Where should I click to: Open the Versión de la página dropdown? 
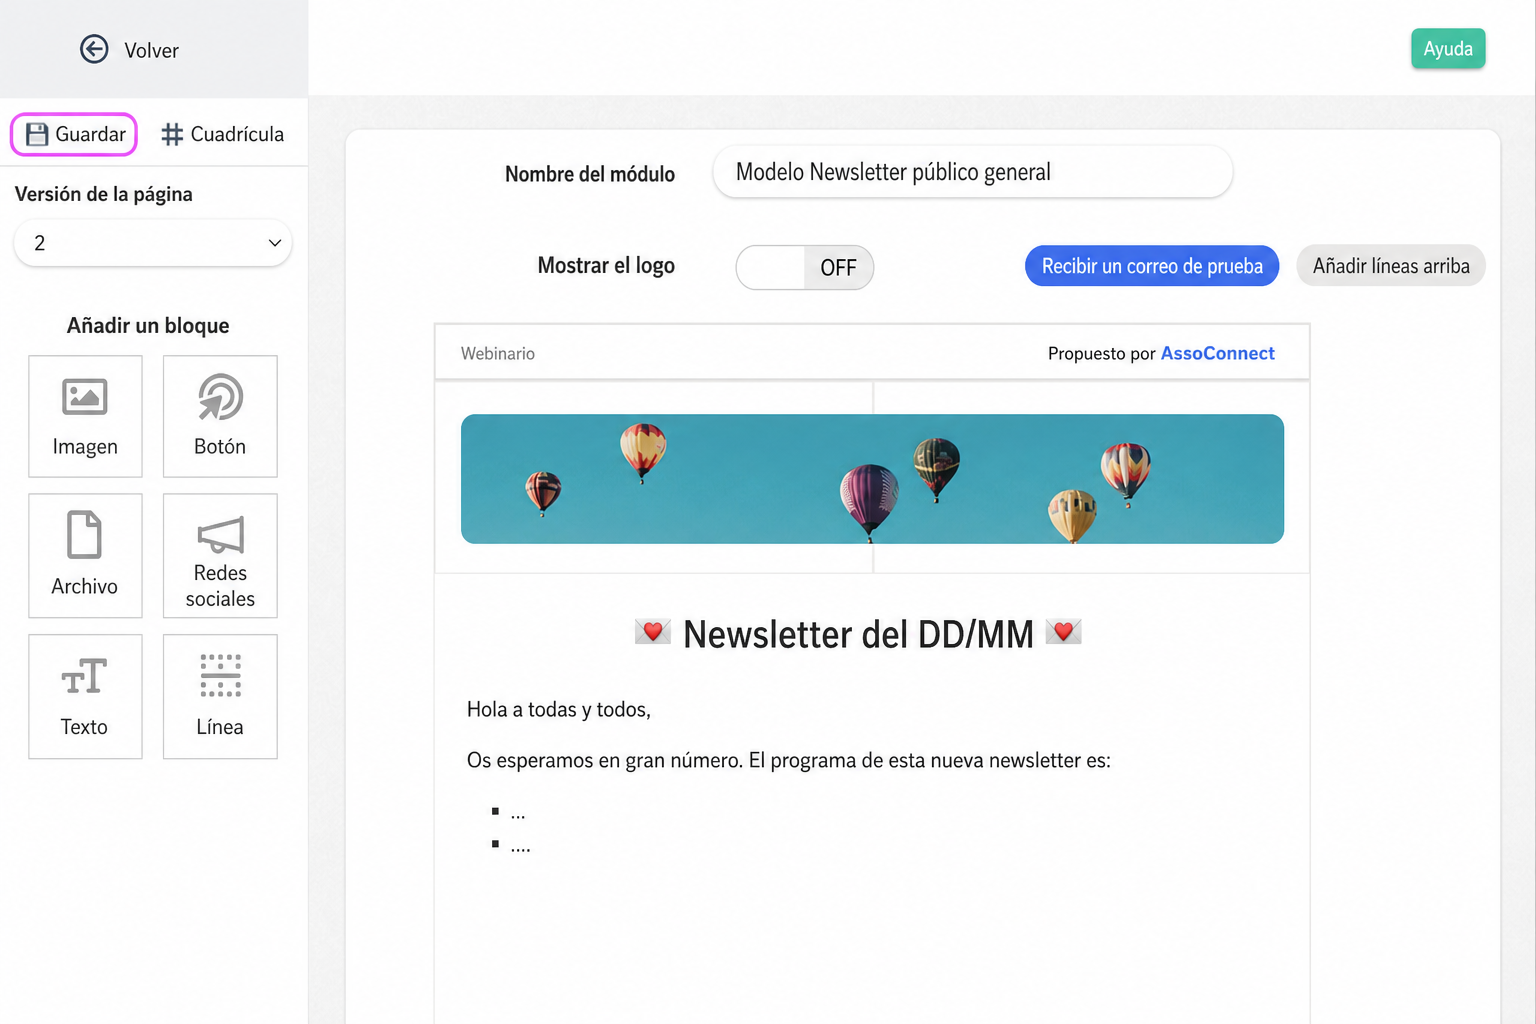153,243
